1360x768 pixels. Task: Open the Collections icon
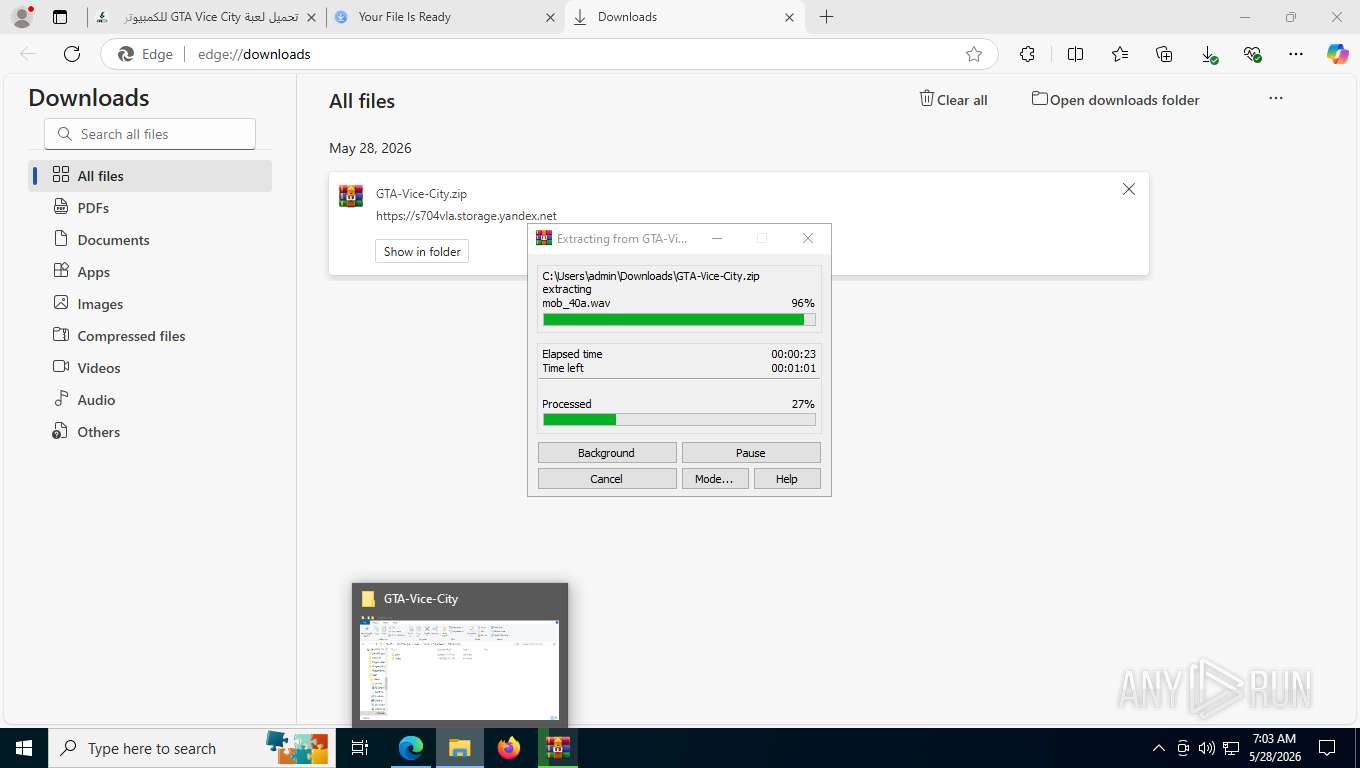[1164, 54]
